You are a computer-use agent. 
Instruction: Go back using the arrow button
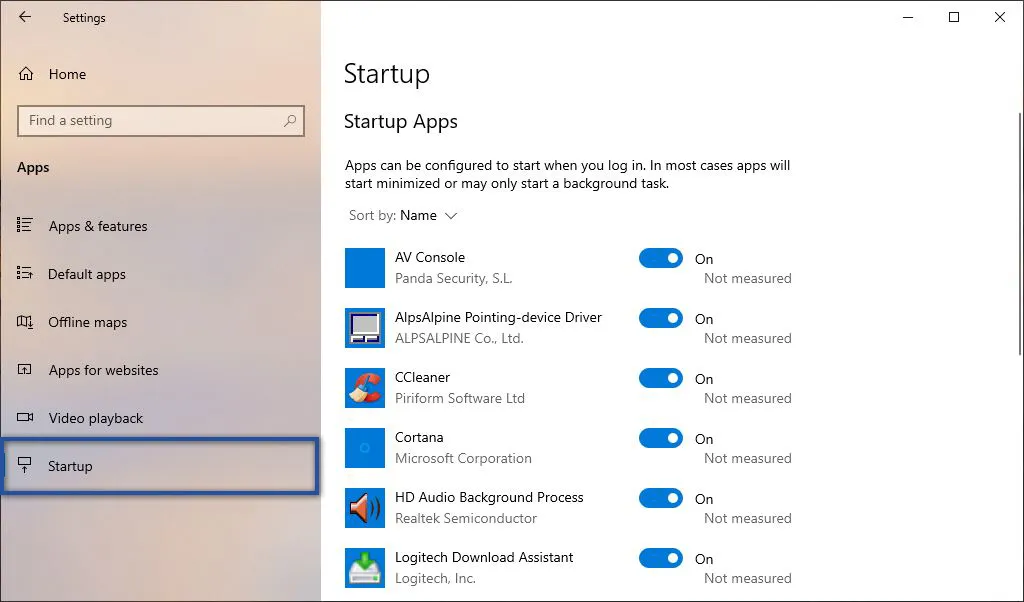click(24, 17)
